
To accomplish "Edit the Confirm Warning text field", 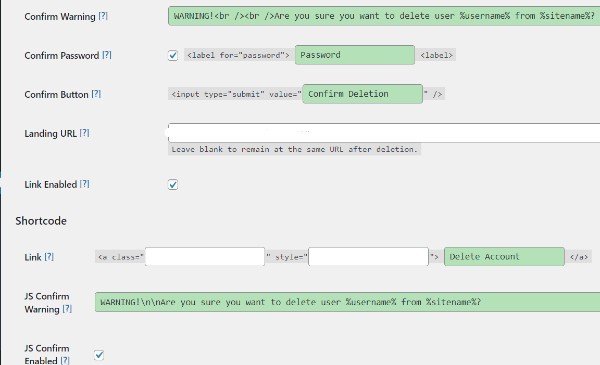I will pos(384,16).
